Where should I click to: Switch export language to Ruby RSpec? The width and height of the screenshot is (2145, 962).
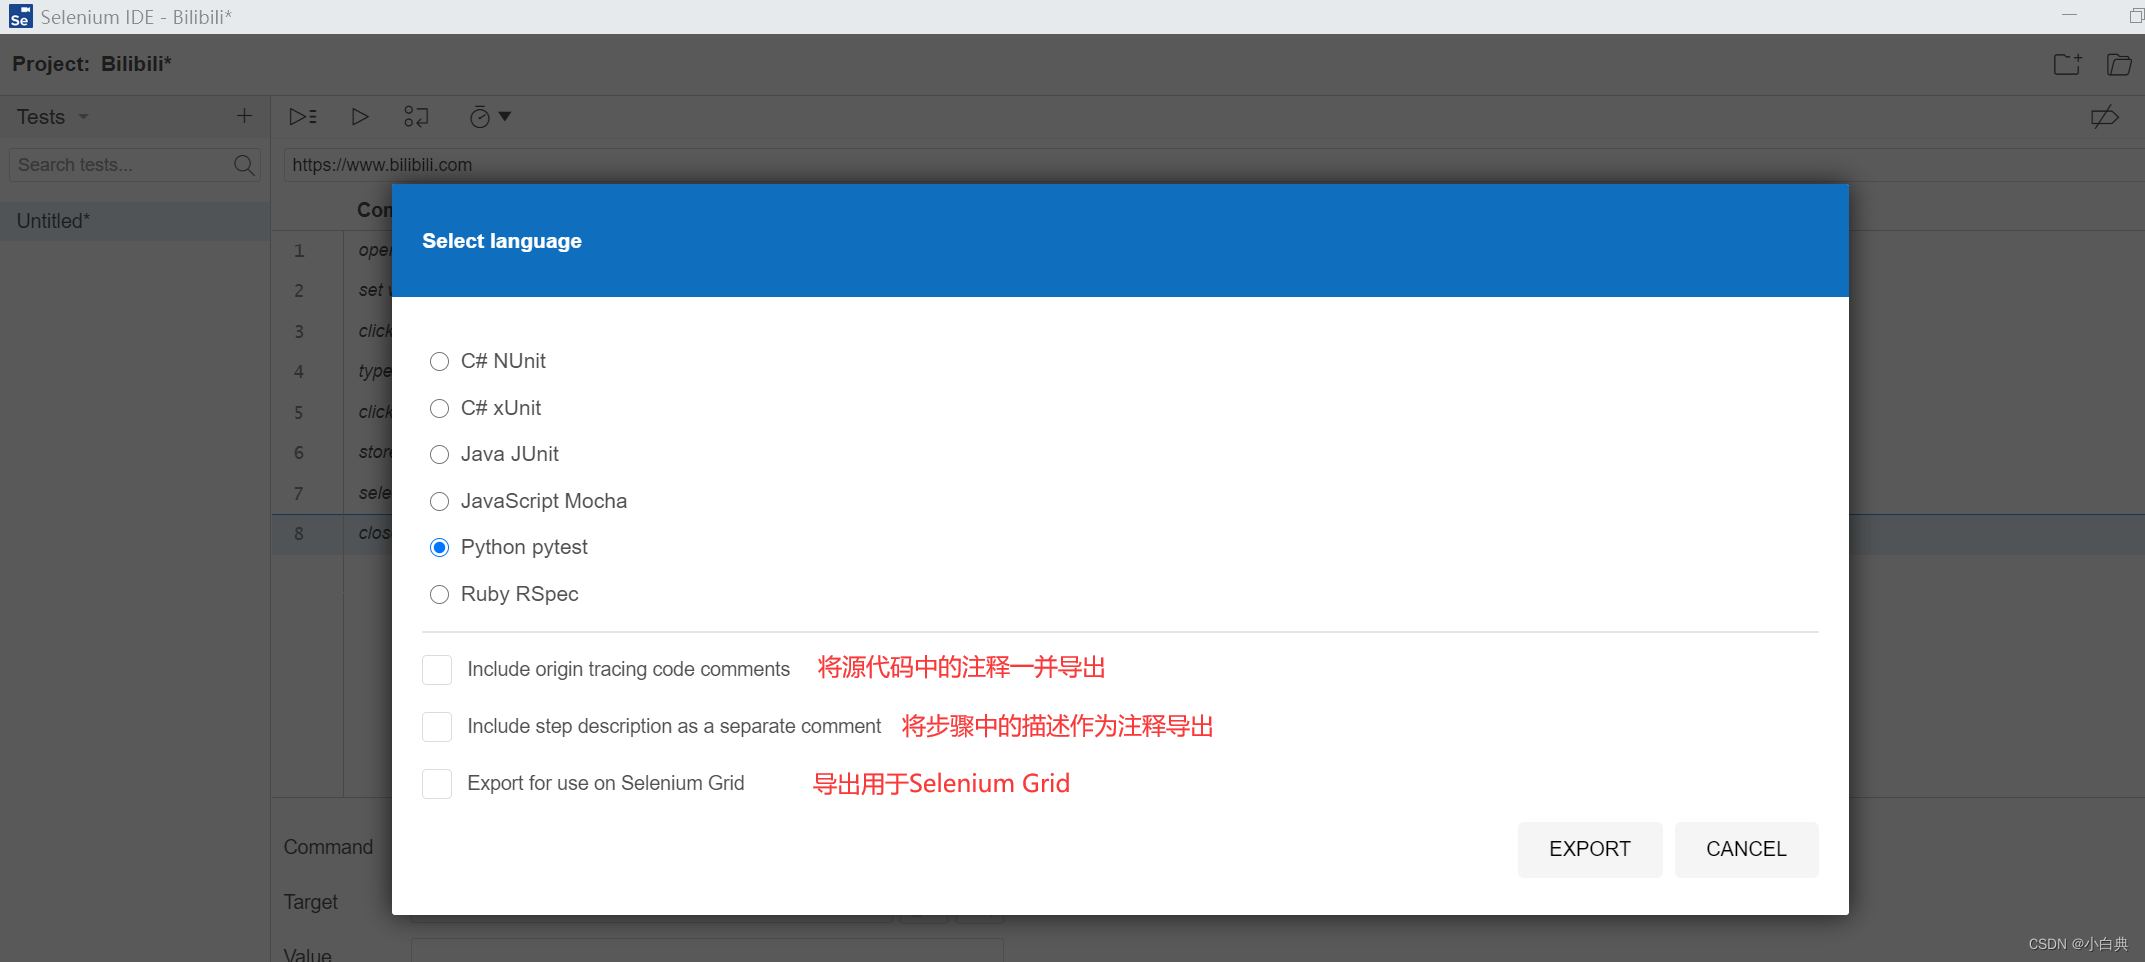click(x=439, y=594)
